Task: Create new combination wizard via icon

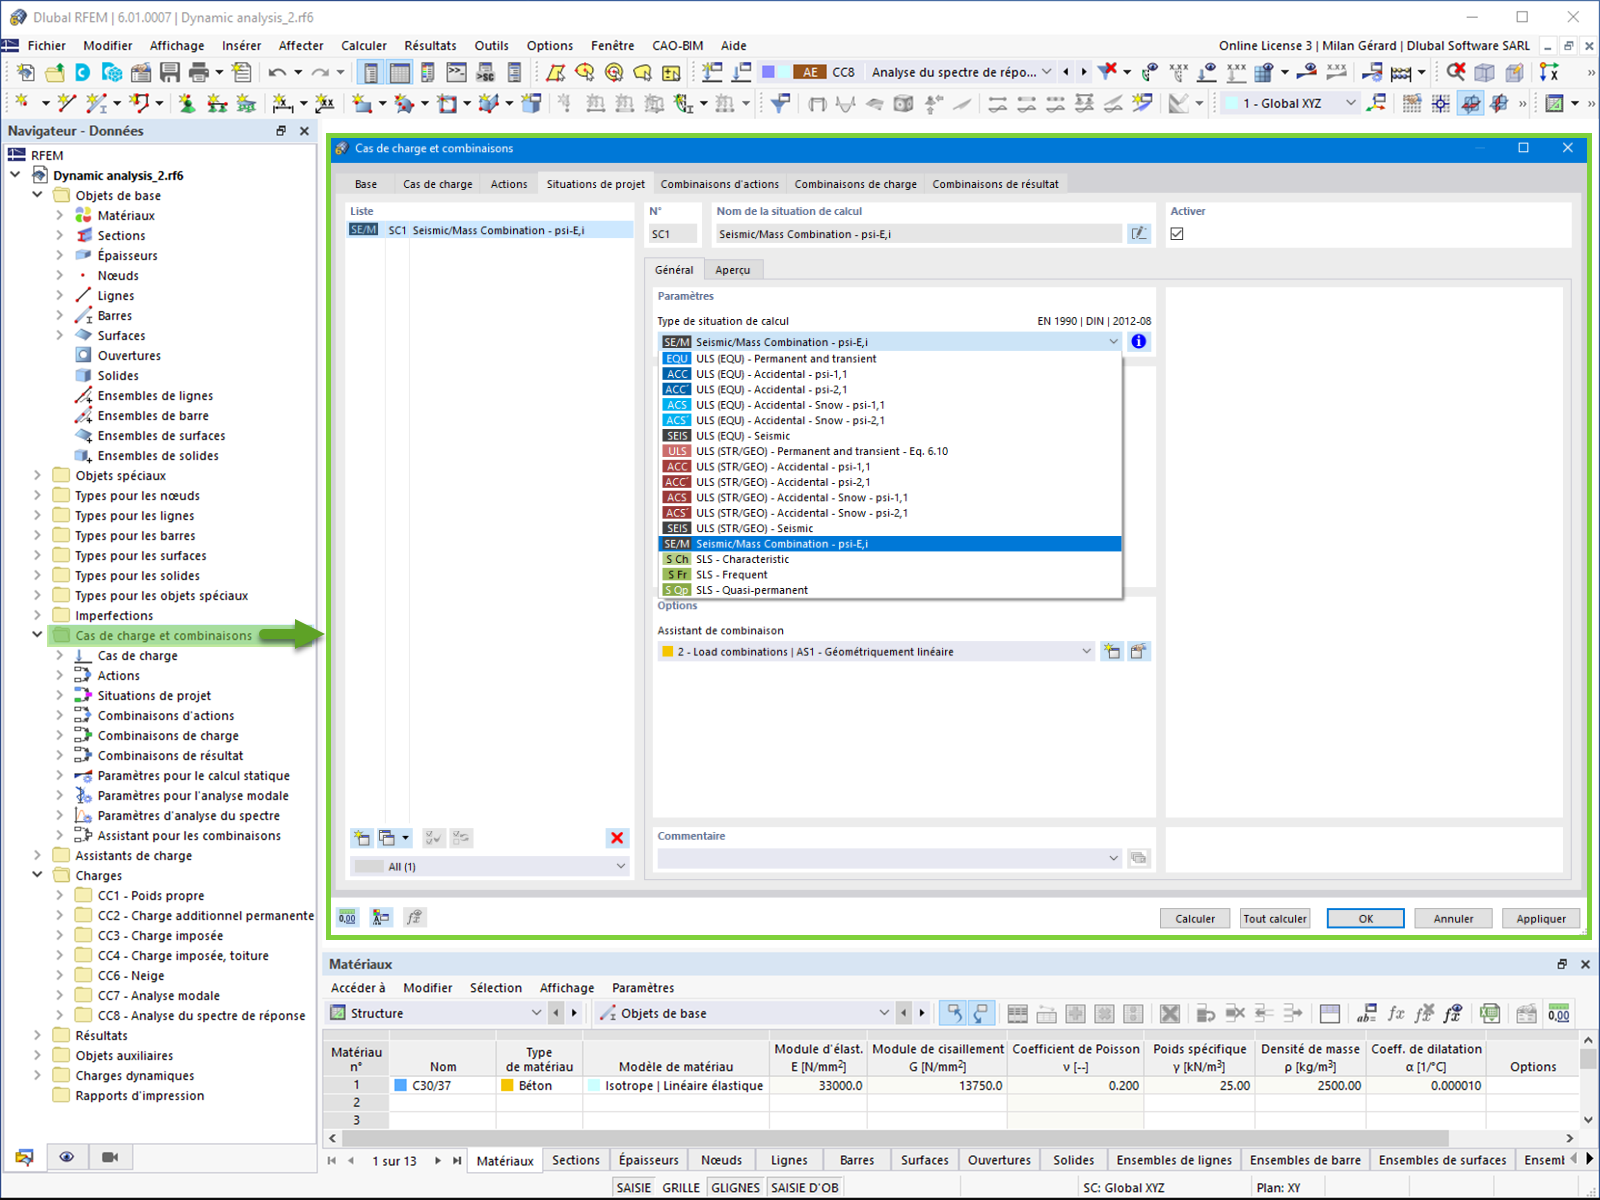Action: coord(1112,652)
